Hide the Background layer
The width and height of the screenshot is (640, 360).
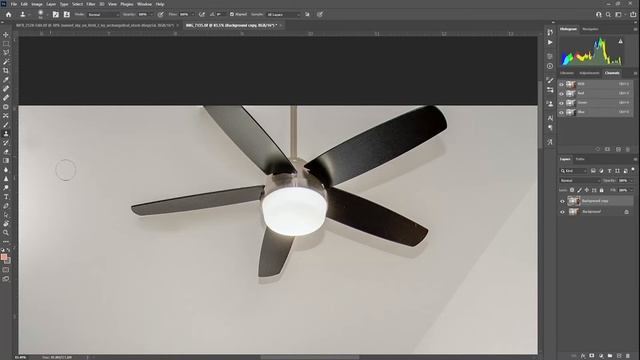[562, 212]
